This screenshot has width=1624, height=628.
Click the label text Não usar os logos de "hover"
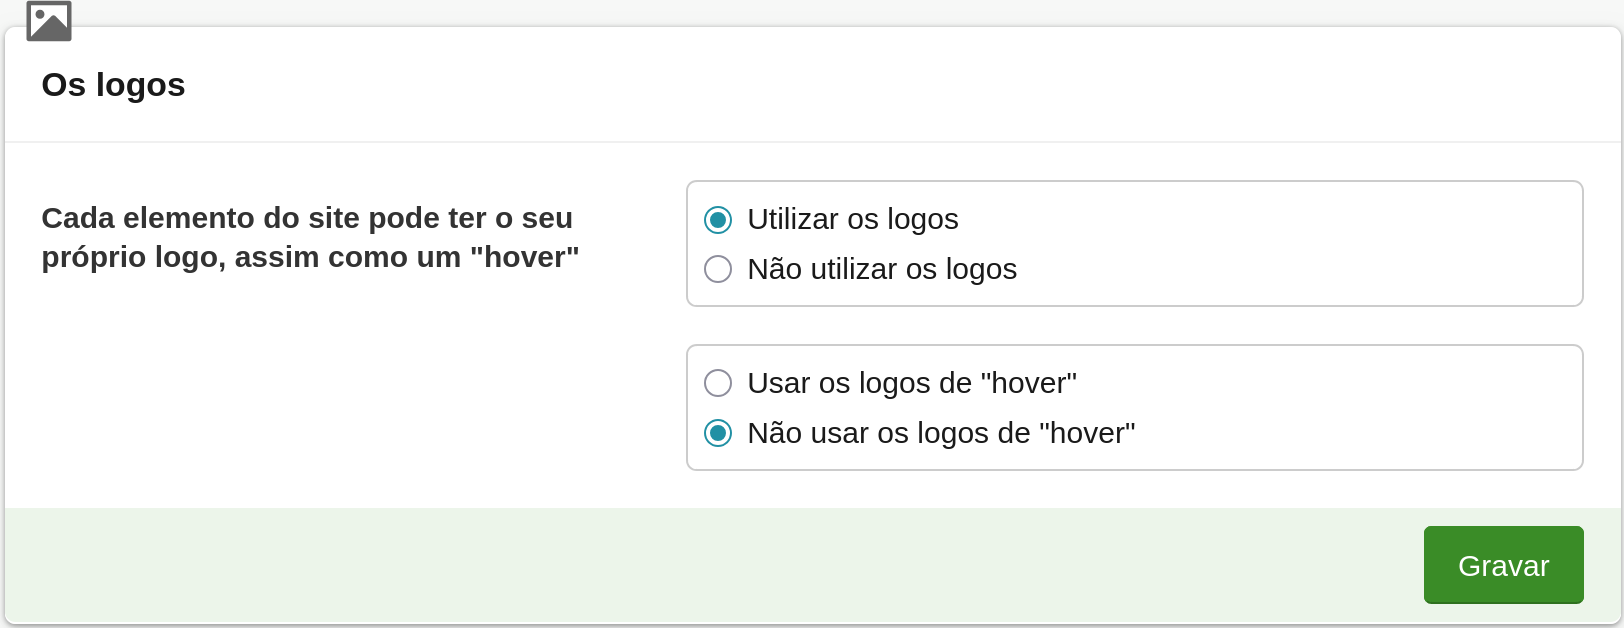940,433
